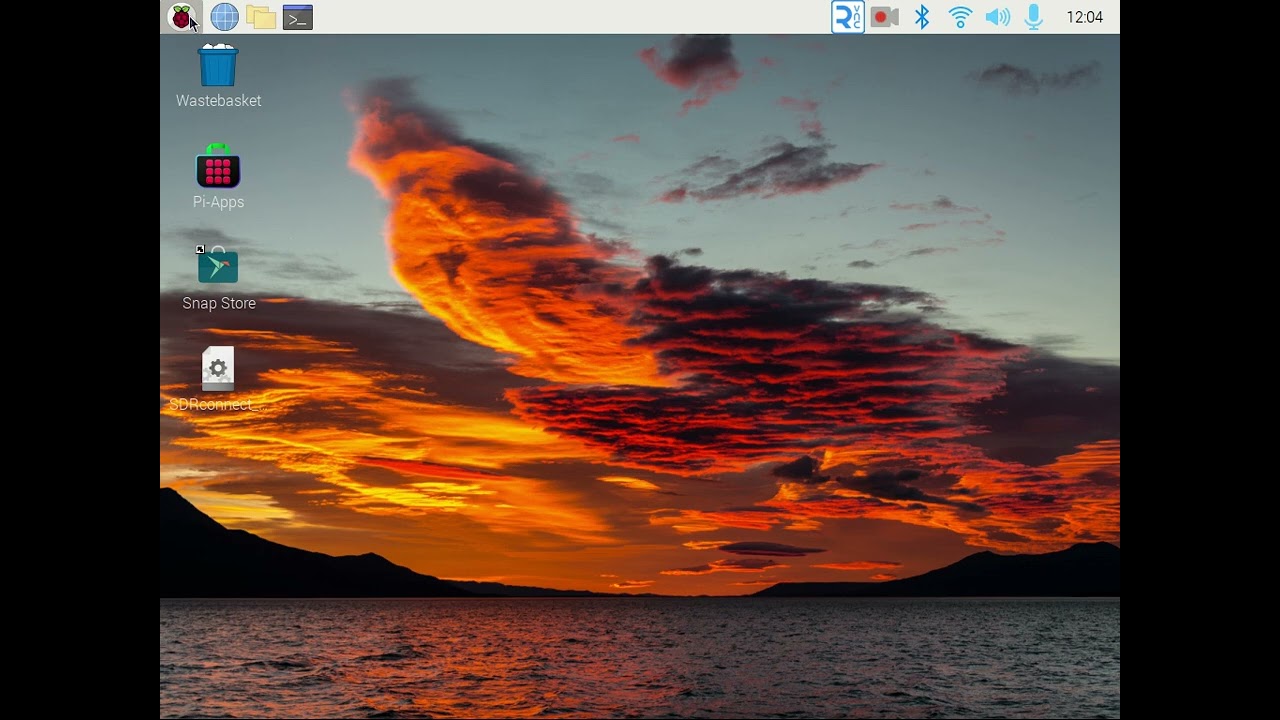The width and height of the screenshot is (1280, 720).
Task: Click the "Wastebasket" text label
Action: tap(218, 101)
